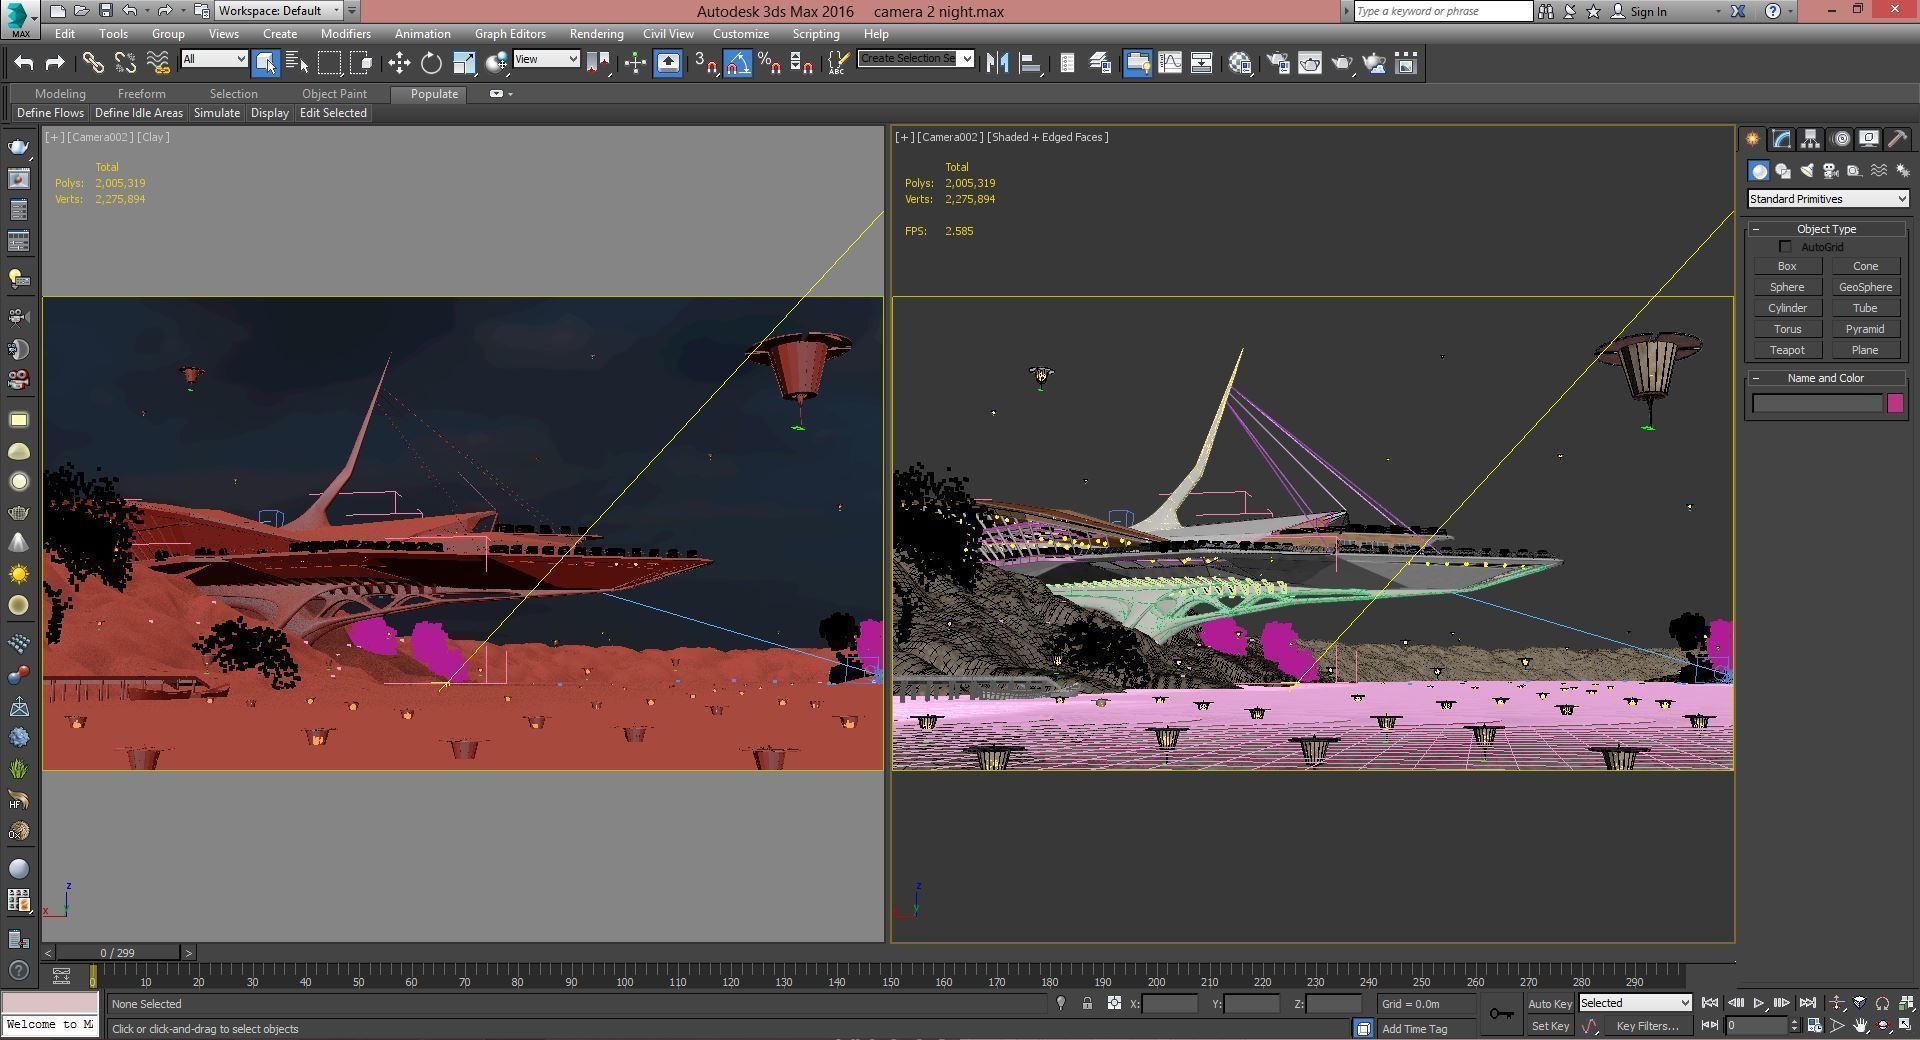Enable the AutoGrid checkbox
1920x1040 pixels.
pyautogui.click(x=1785, y=247)
